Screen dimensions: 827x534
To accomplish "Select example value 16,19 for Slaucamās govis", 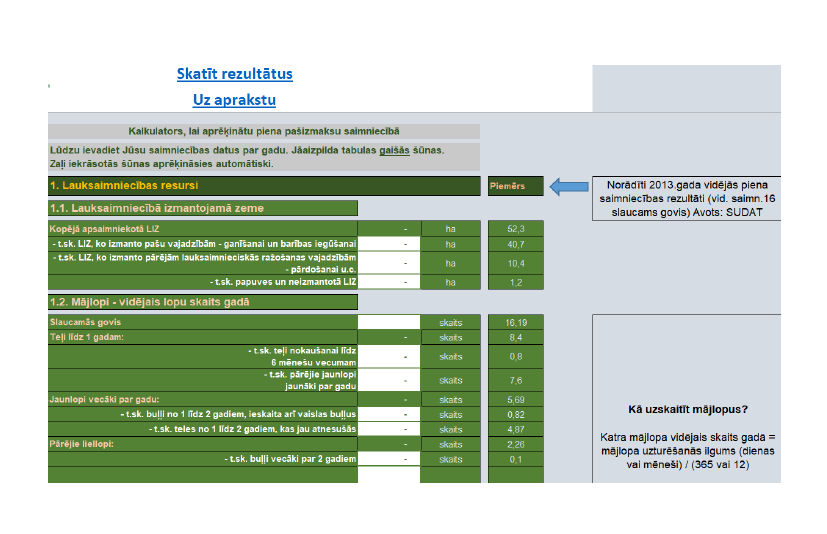I will [515, 322].
